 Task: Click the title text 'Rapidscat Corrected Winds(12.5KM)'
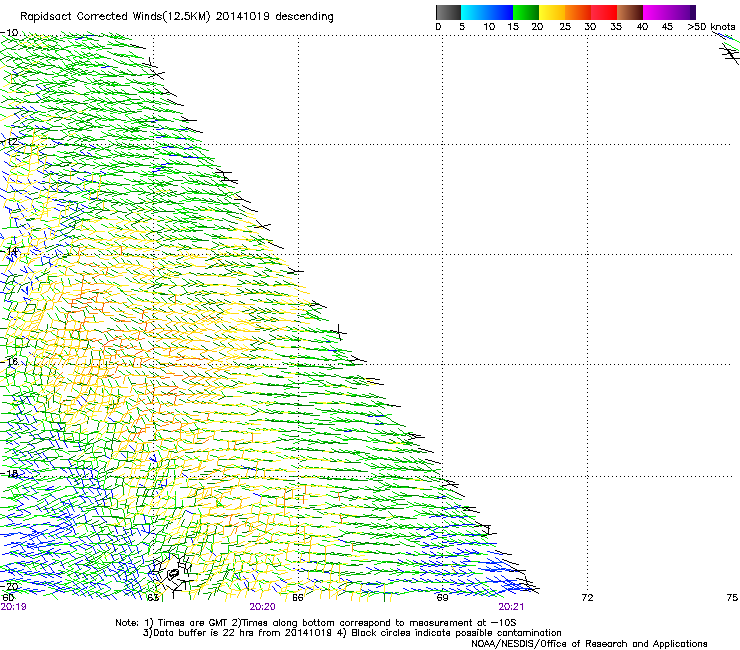pos(115,17)
